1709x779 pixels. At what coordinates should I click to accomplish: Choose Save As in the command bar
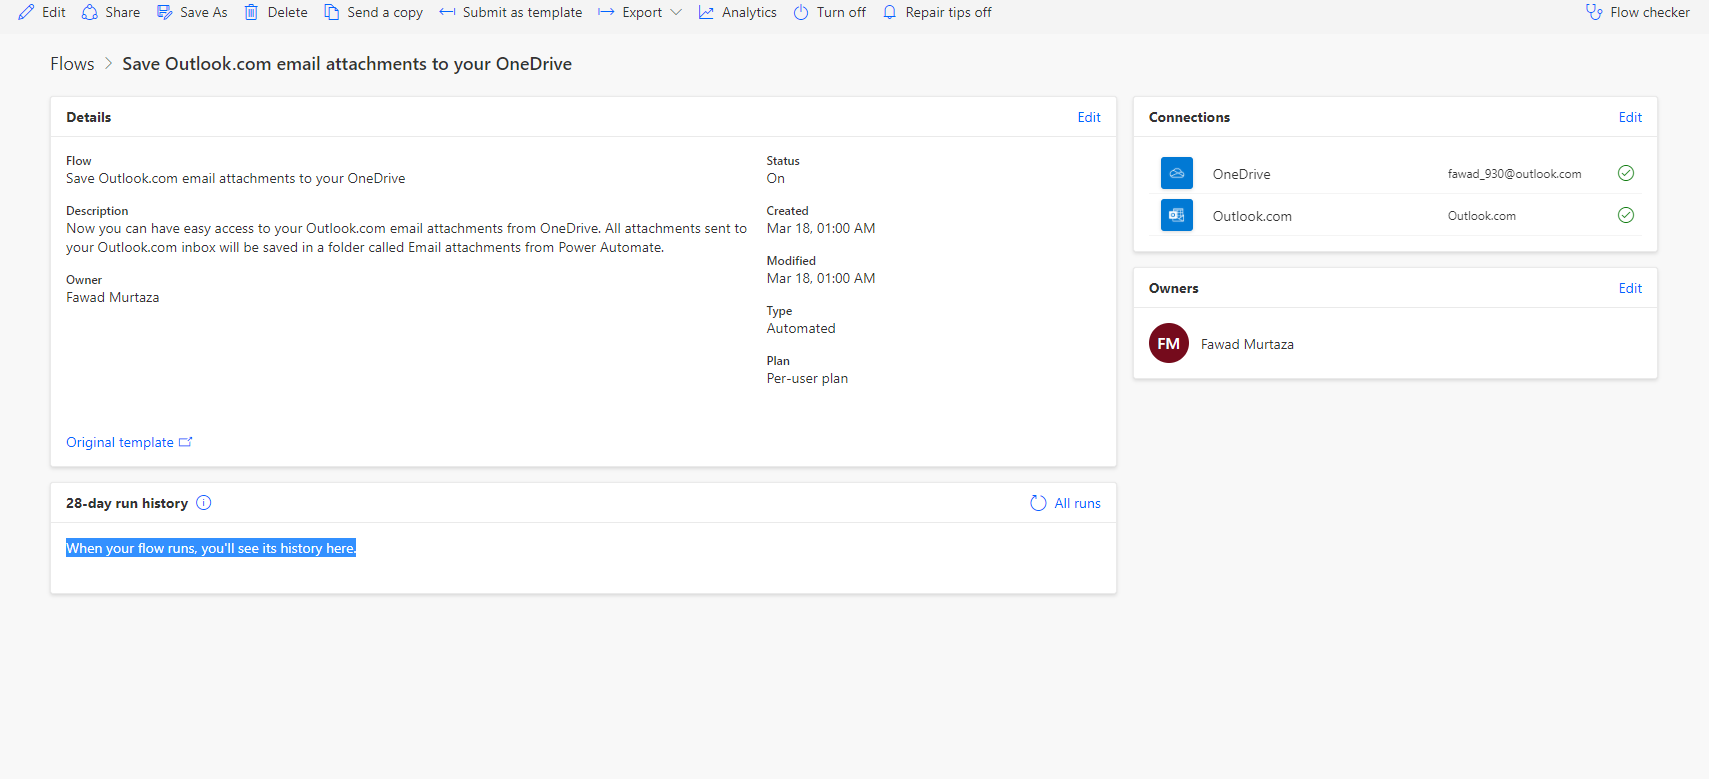click(192, 12)
